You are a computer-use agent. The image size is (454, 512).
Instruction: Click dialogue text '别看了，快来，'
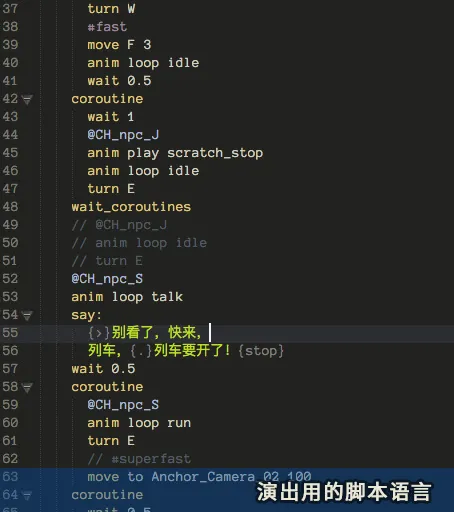pos(157,333)
